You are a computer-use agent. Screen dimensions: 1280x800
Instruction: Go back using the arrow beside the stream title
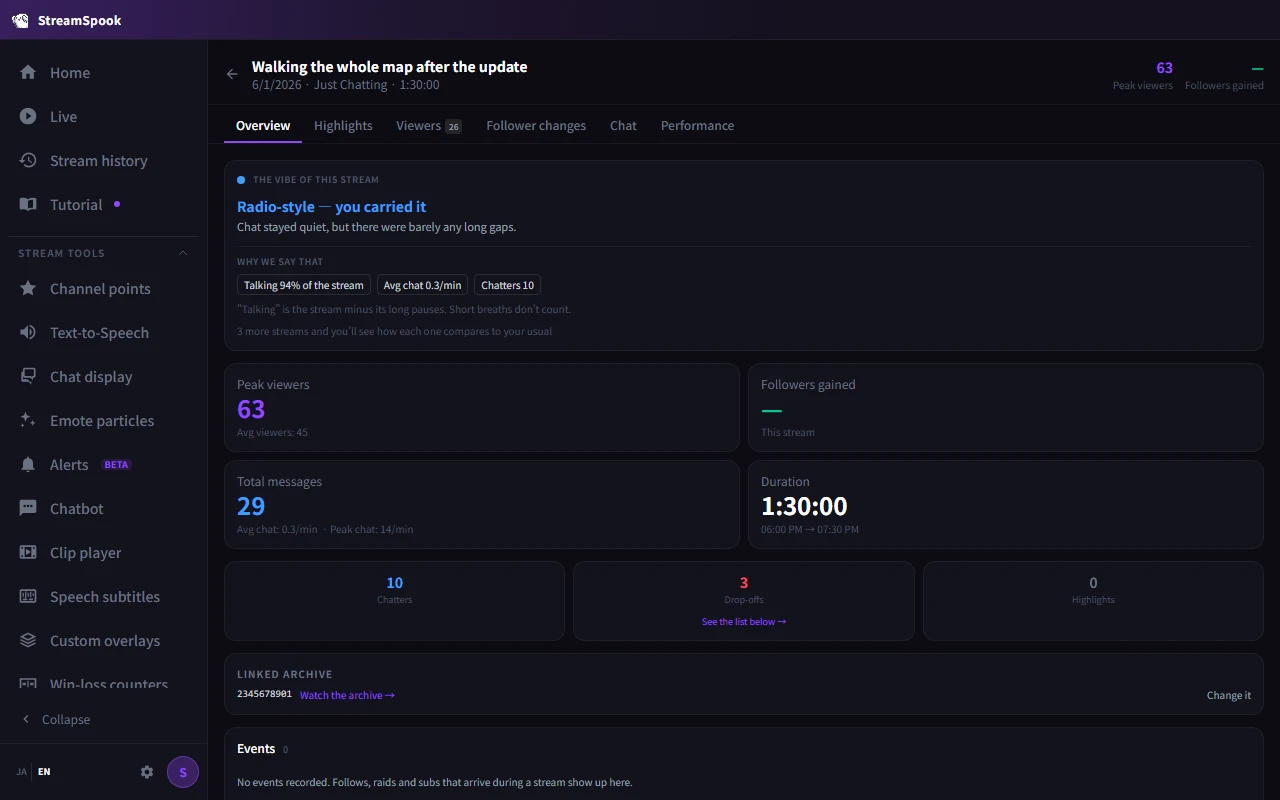pos(232,74)
